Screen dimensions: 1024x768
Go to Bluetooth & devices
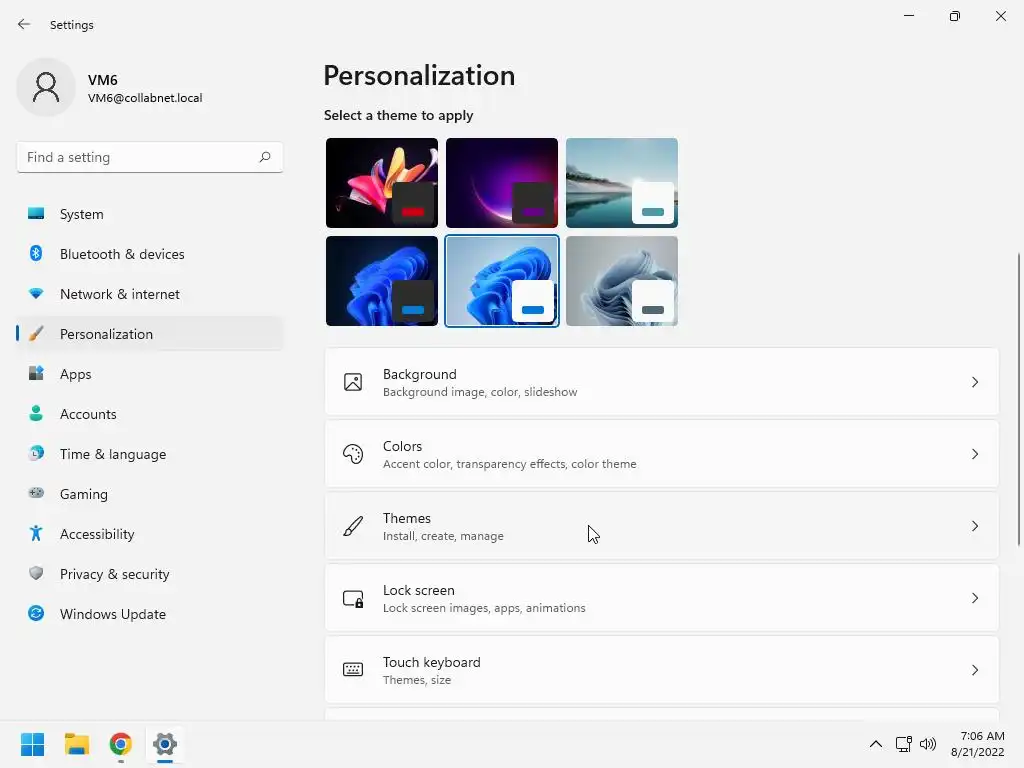tap(150, 254)
